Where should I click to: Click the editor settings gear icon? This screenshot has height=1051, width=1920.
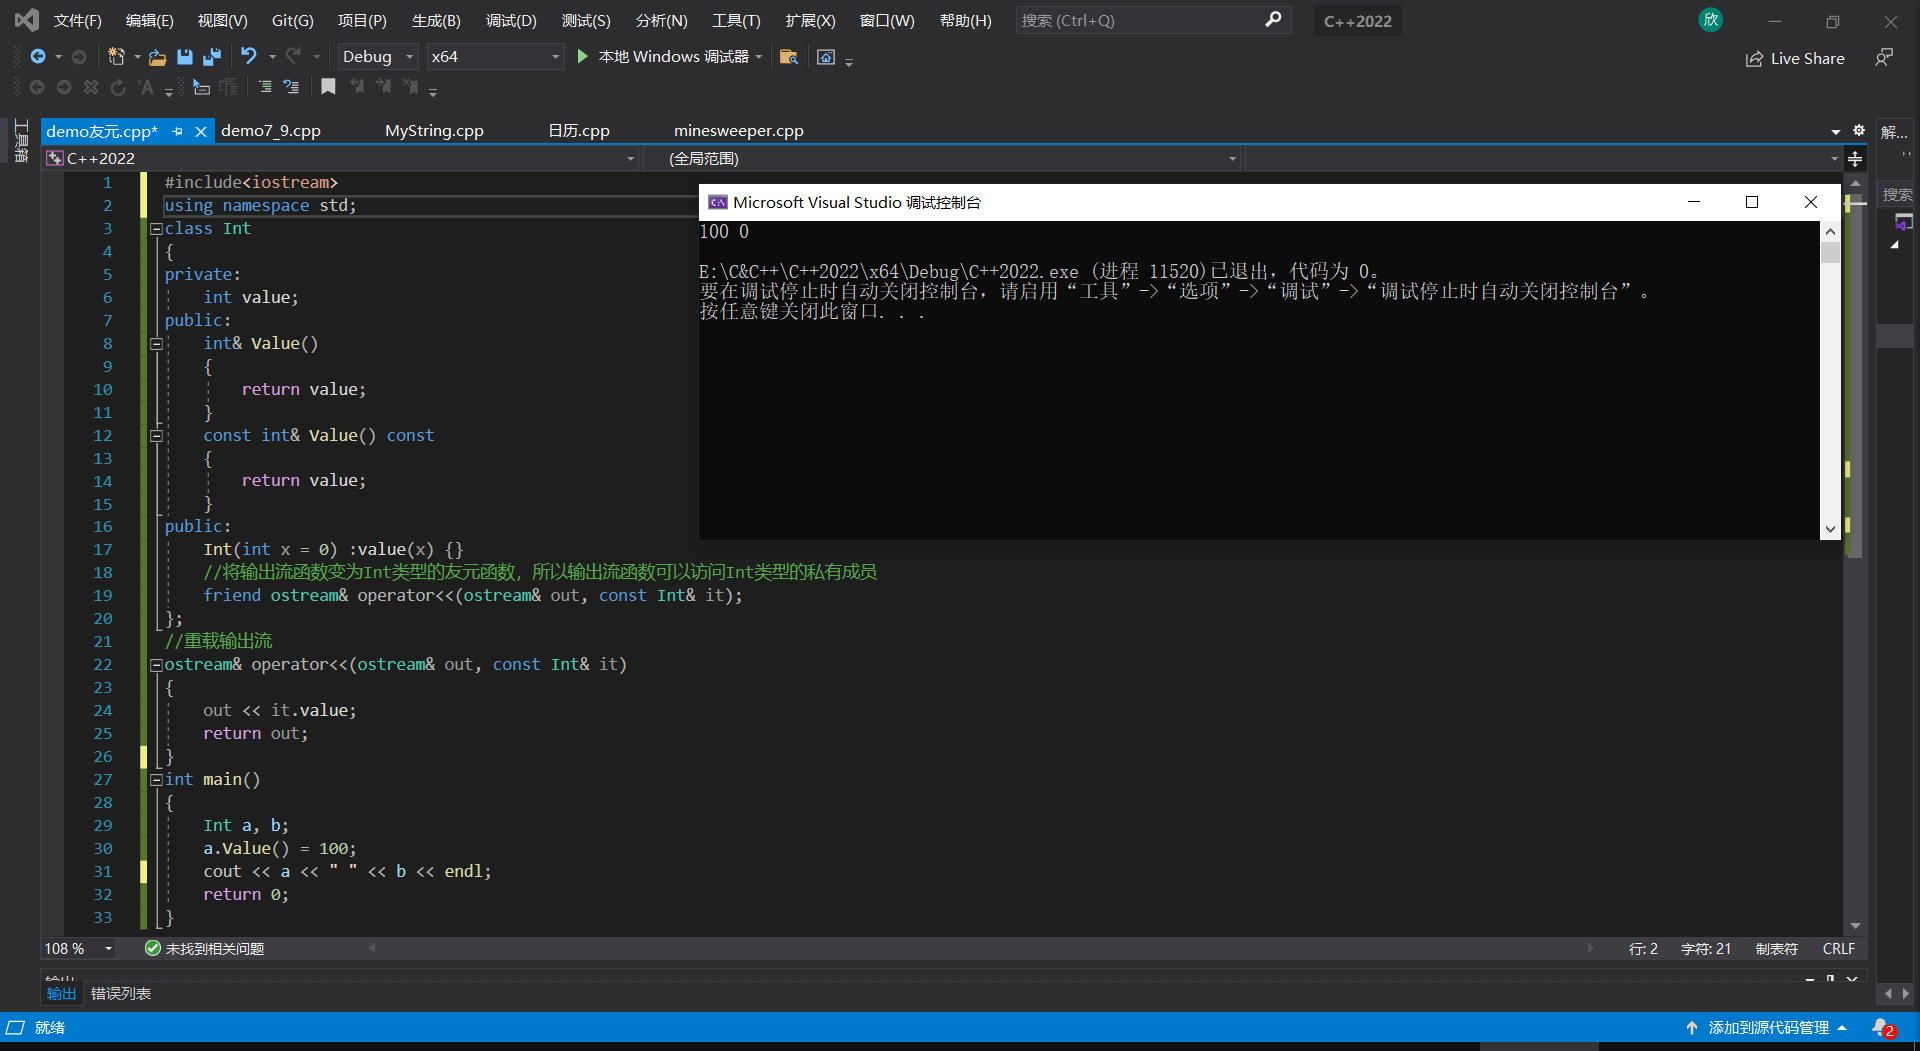click(x=1859, y=131)
